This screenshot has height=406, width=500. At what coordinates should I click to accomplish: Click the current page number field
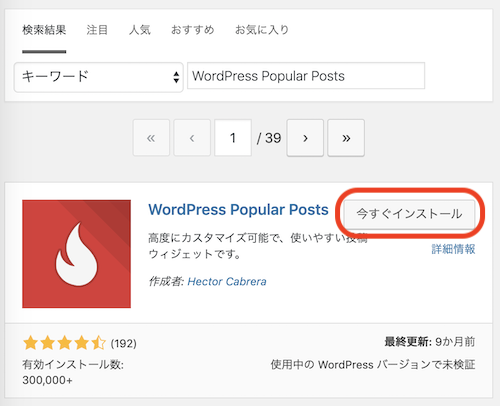point(233,138)
